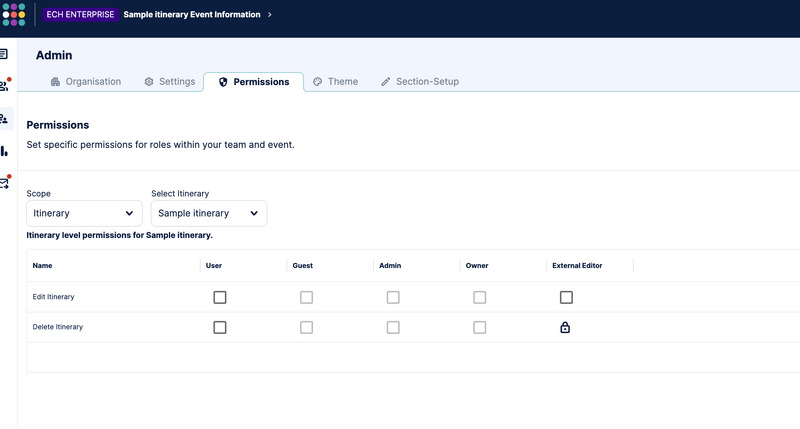
Task: Click the Settings gear icon
Action: (148, 82)
